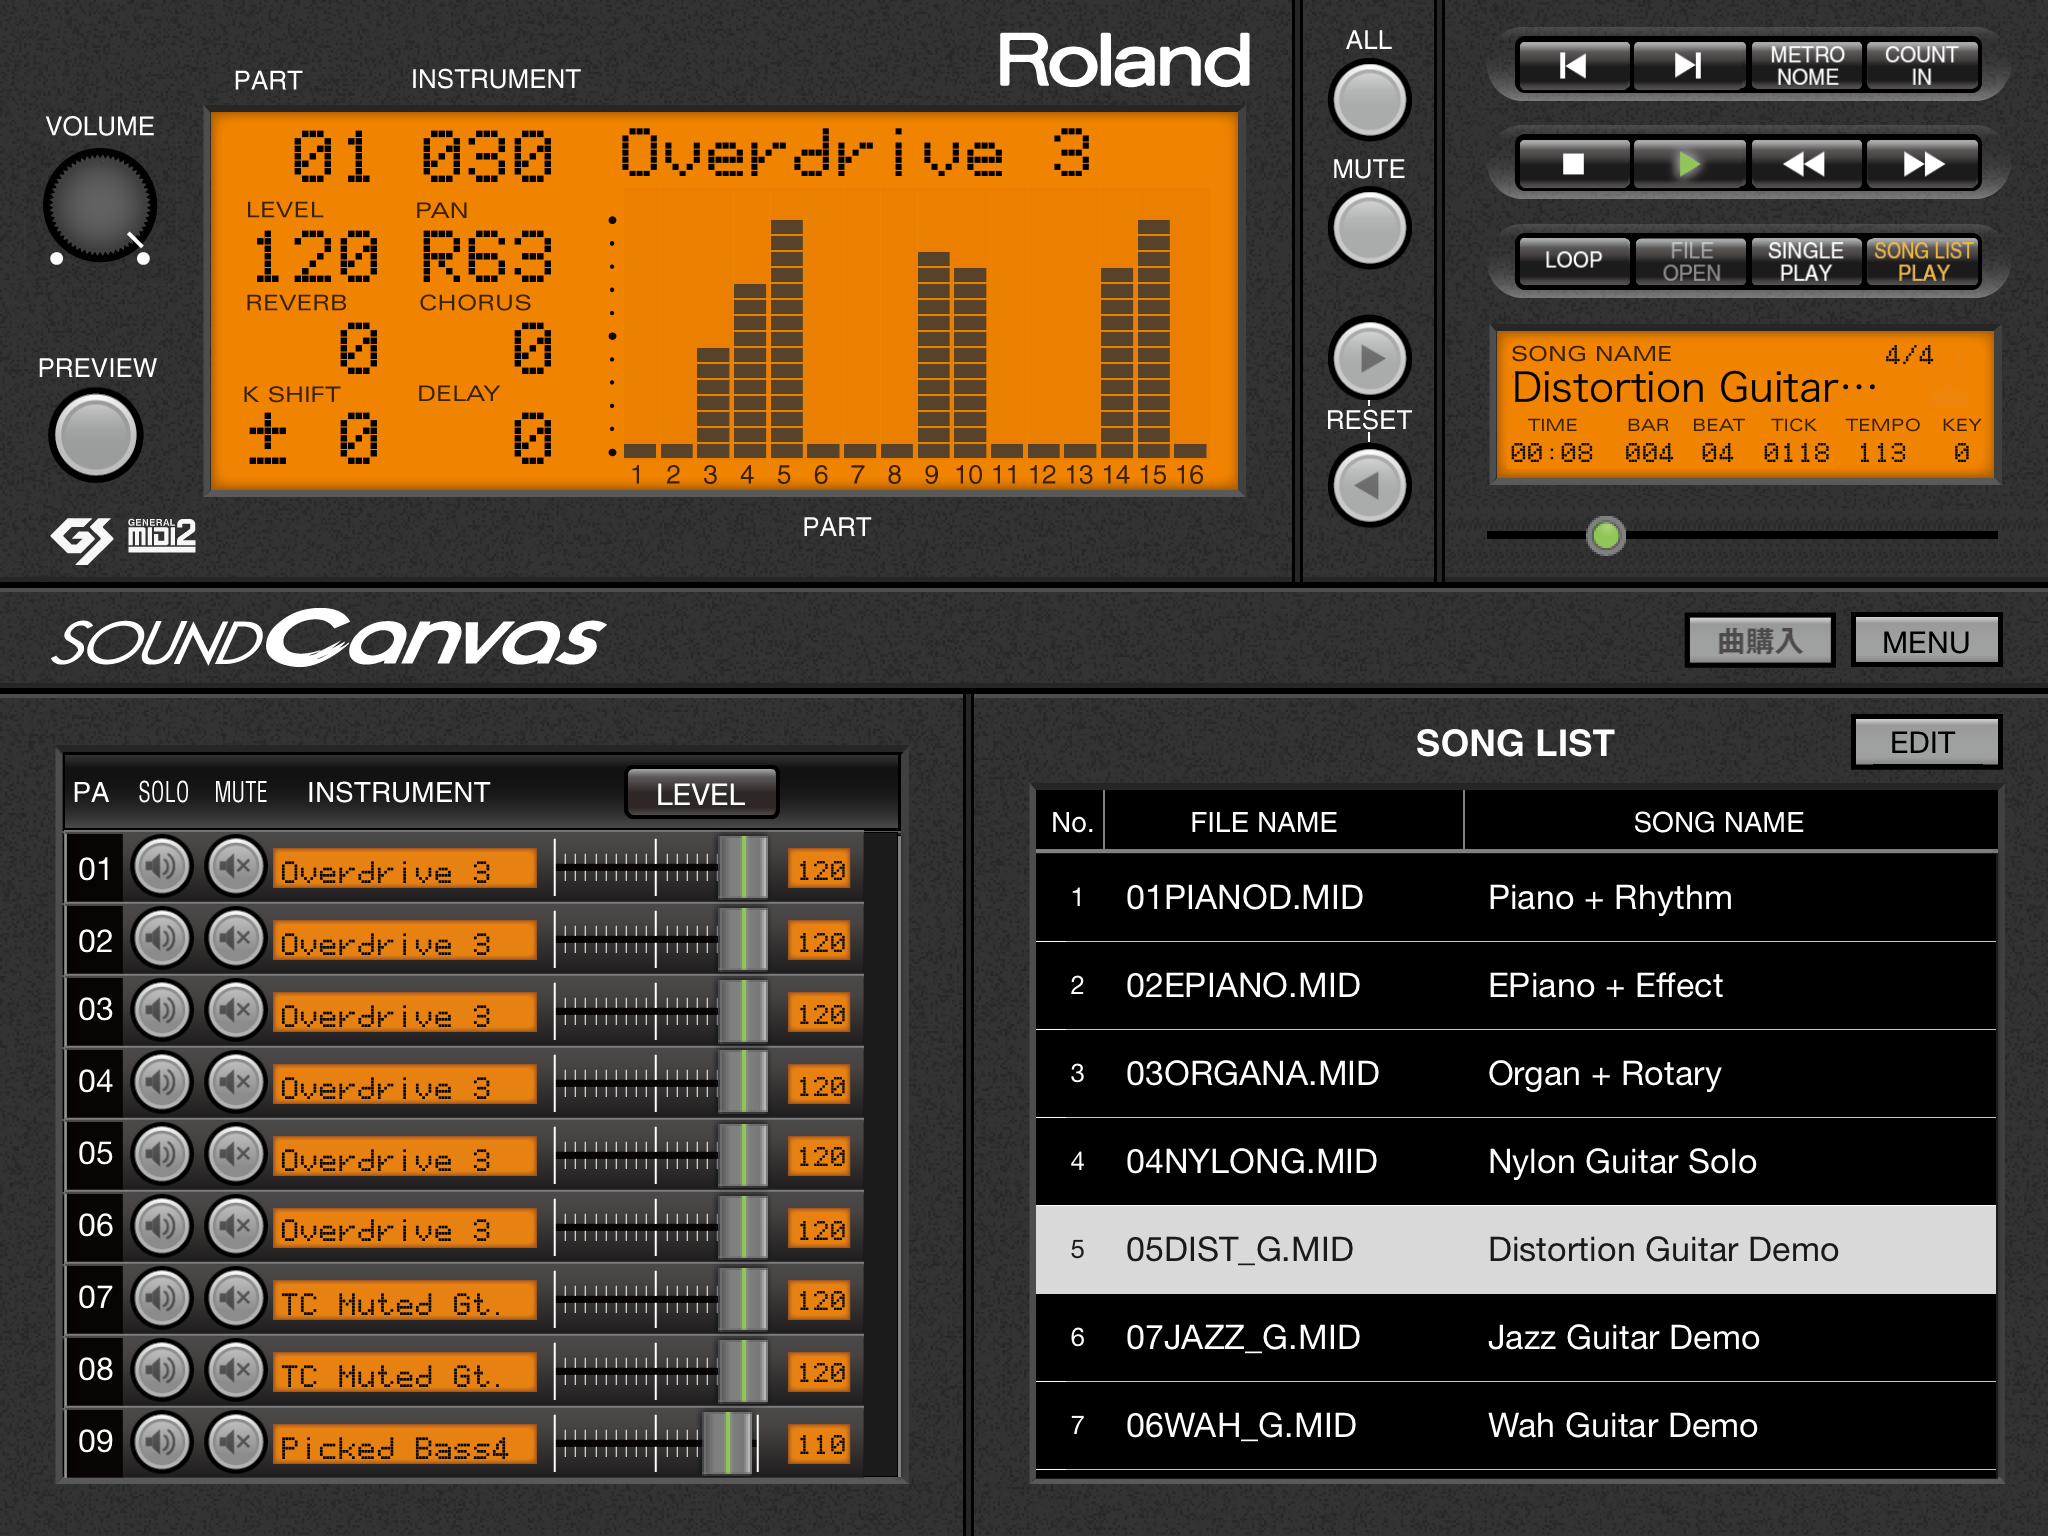The width and height of the screenshot is (2048, 1536).
Task: Tap the LEVEL value 120 on orange display
Action: (x=315, y=256)
